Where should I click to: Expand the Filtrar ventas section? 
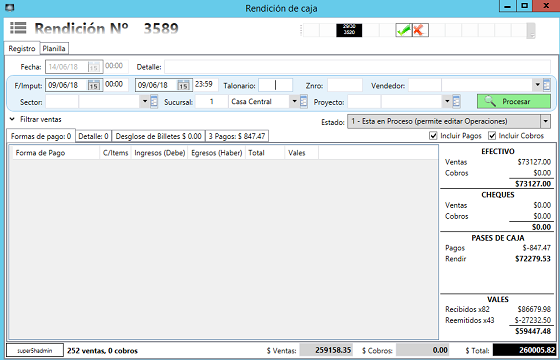[x=12, y=119]
